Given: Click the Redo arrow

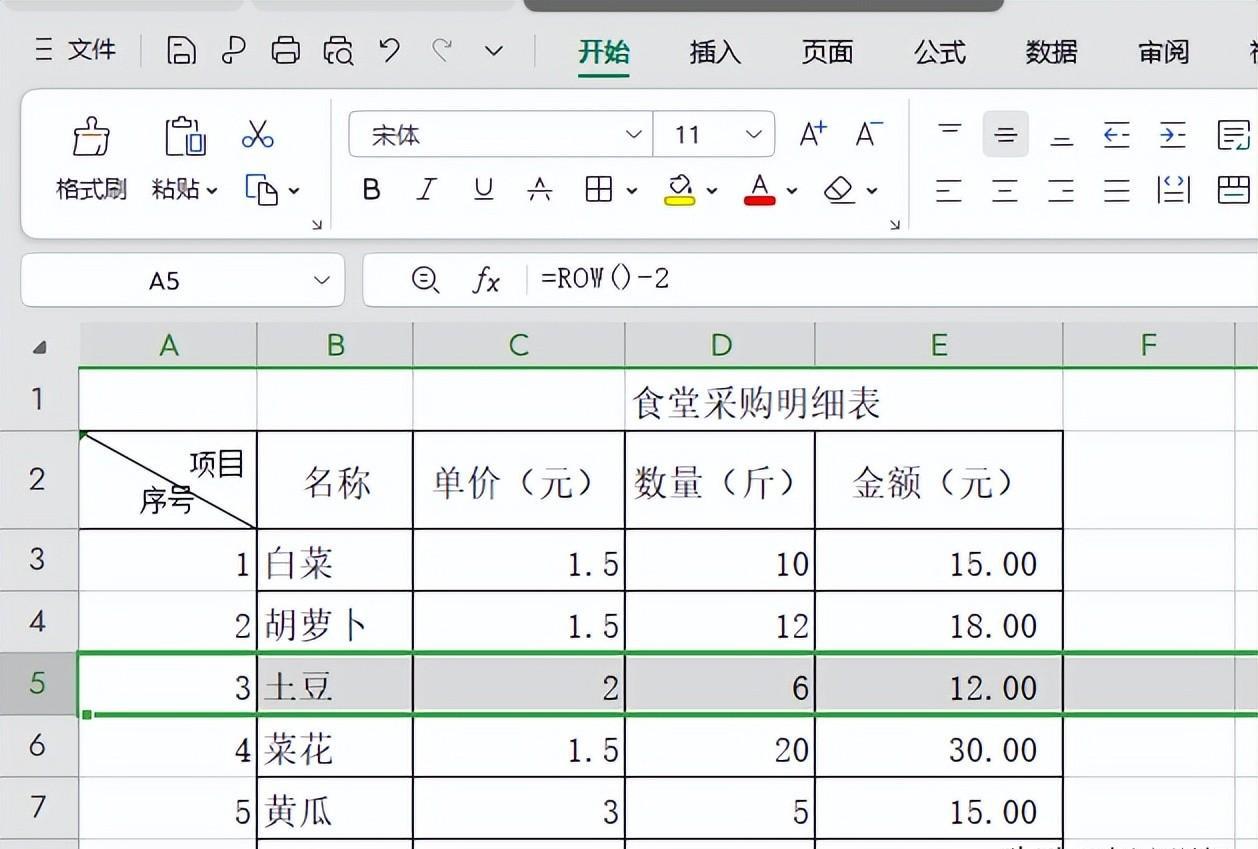Looking at the screenshot, I should [x=442, y=49].
